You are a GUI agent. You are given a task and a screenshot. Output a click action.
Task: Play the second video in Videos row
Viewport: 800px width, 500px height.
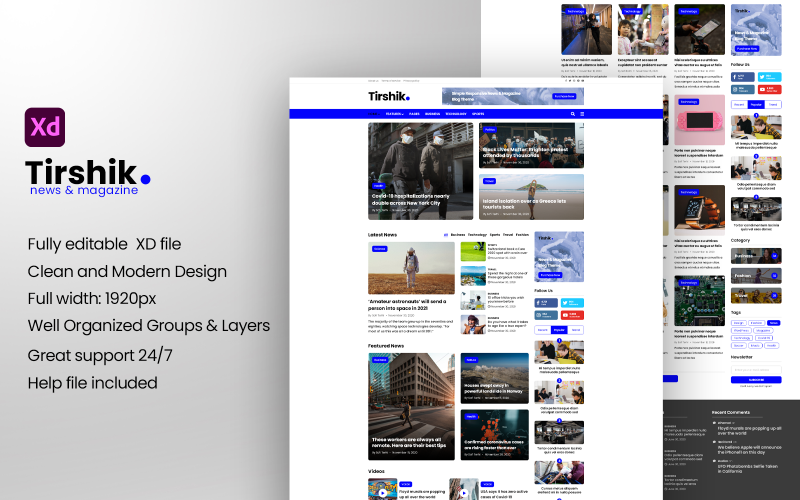coord(463,491)
